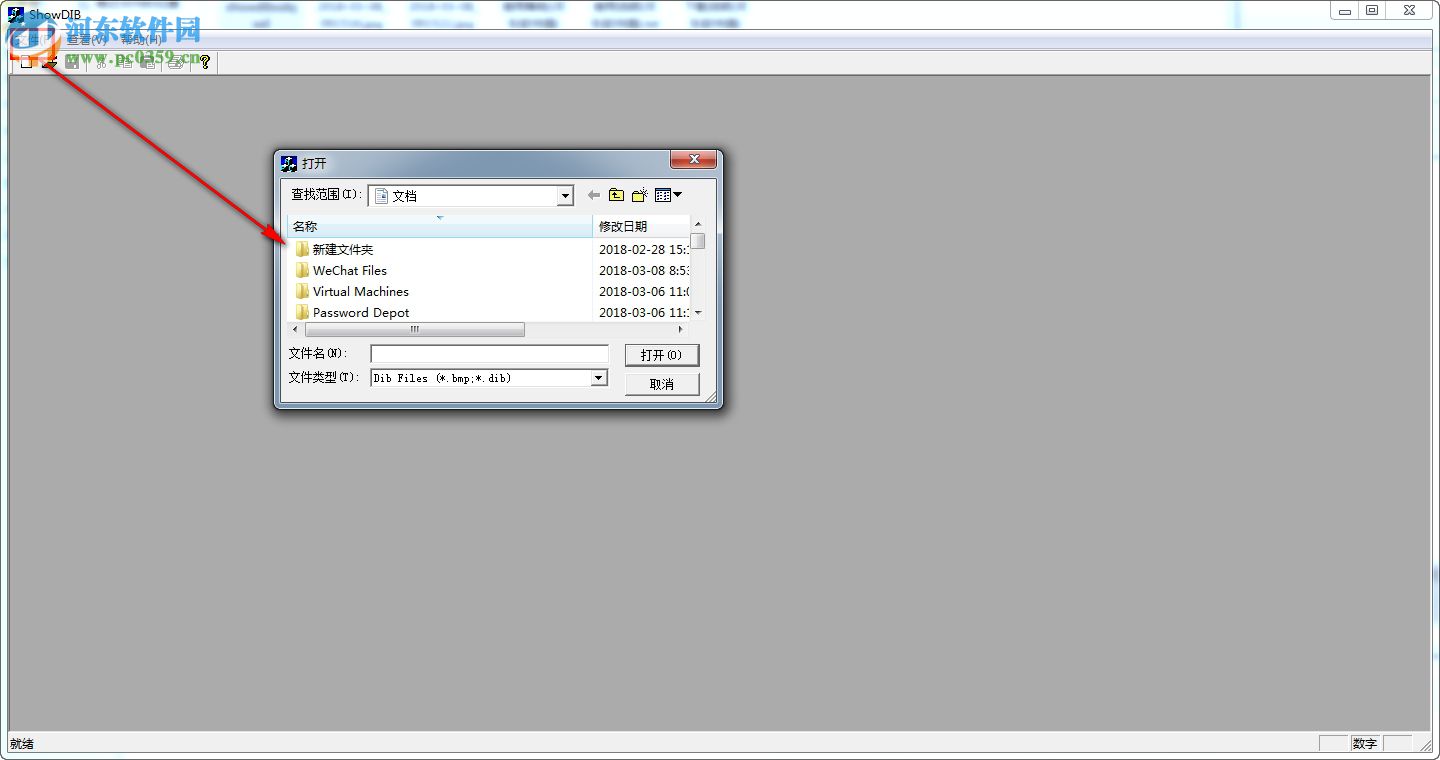Click the file list's horizontal scroll left arrow
The width and height of the screenshot is (1440, 760).
coord(295,329)
